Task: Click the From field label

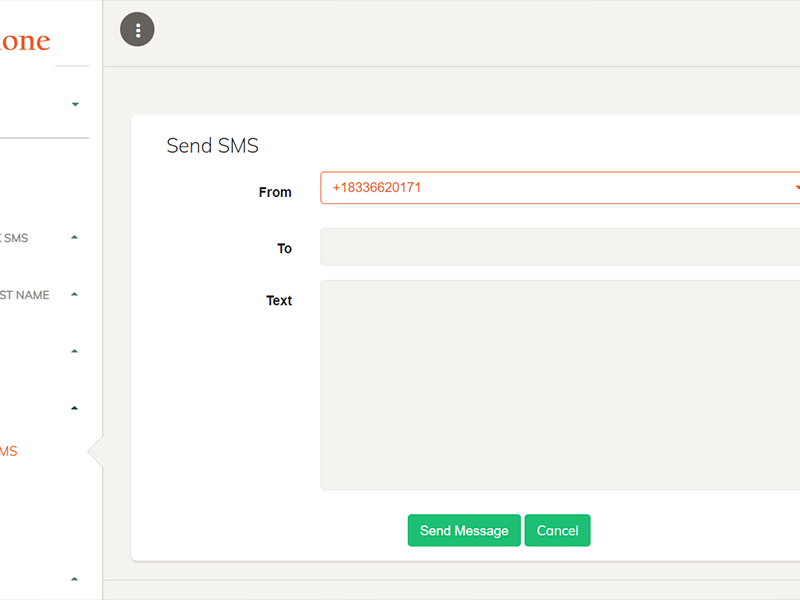Action: (275, 192)
